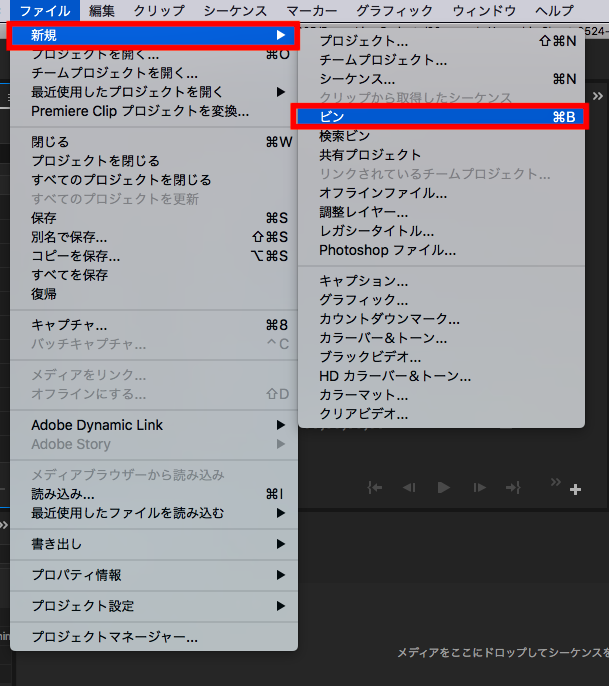Viewport: 609px width, 686px height.
Task: Choose Premiere Clip プロジェクトを変換...
Action: (x=154, y=111)
